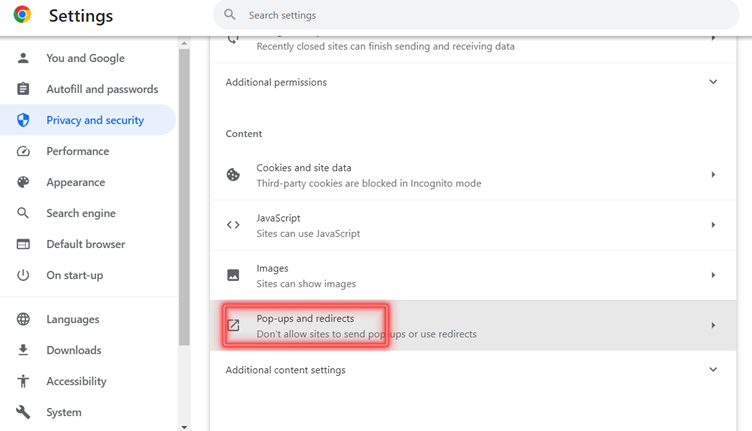Viewport: 752px width, 431px height.
Task: Click the arrow on Images row
Action: [713, 275]
